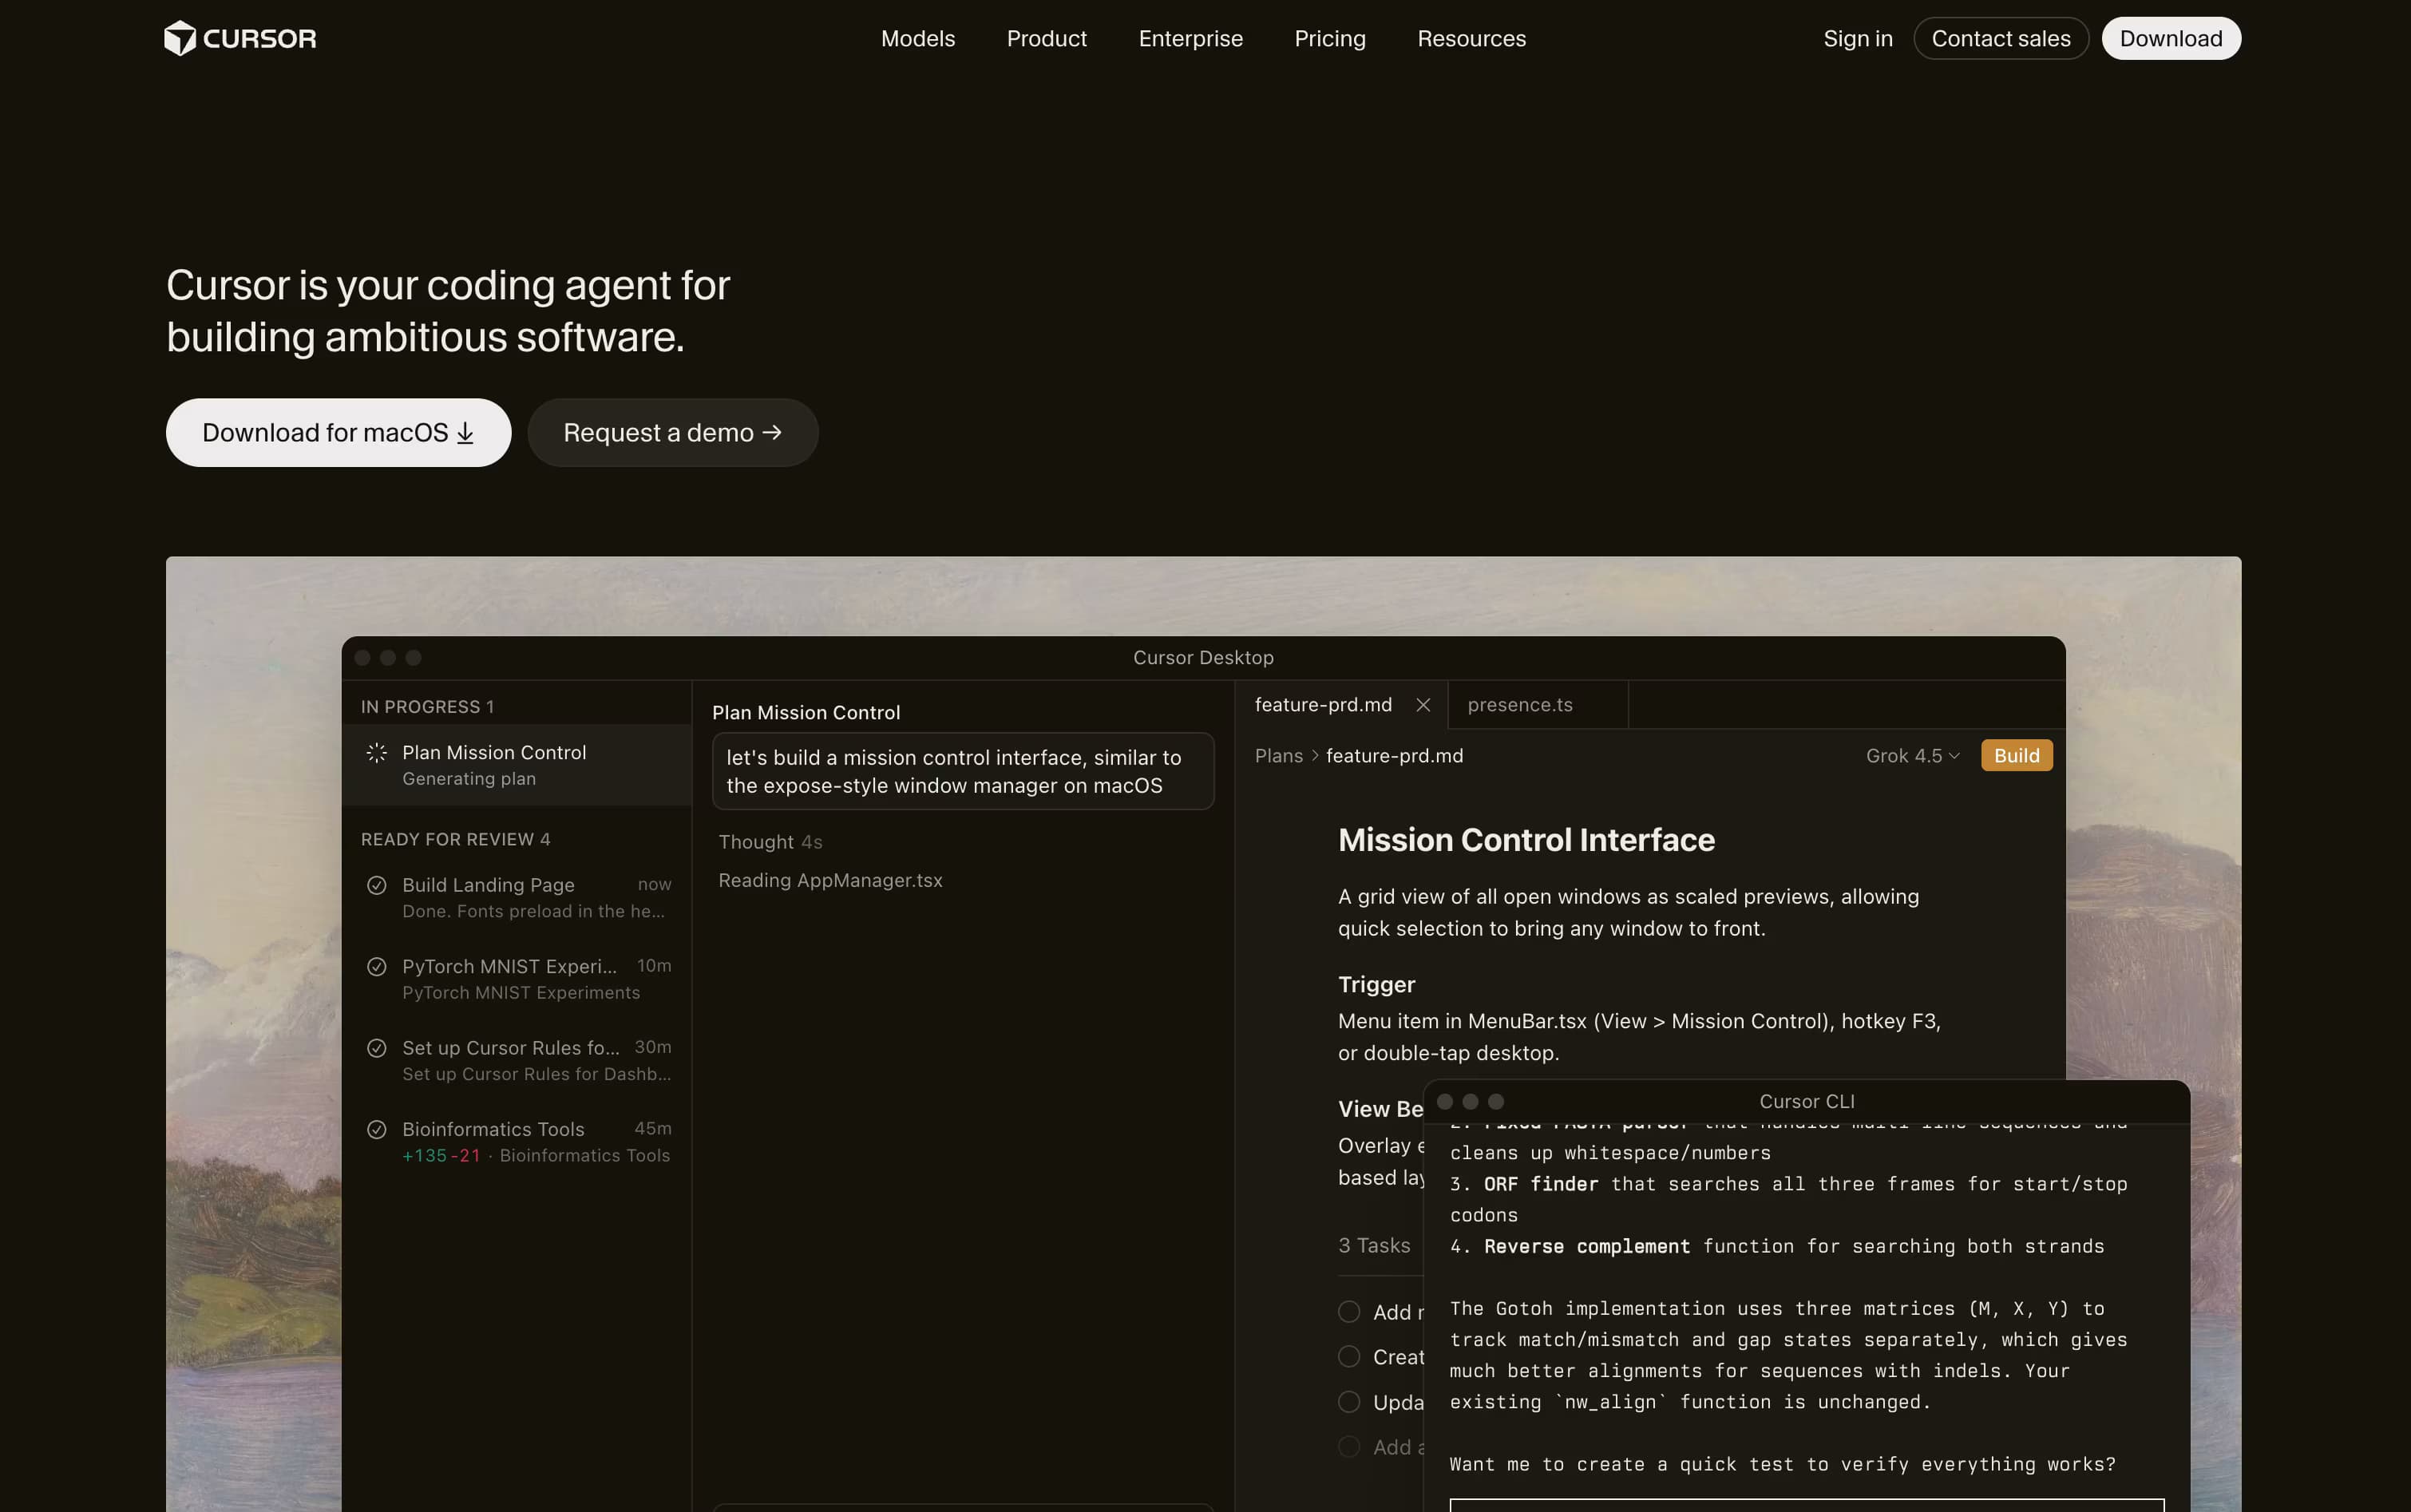The height and width of the screenshot is (1512, 2411).
Task: Click the Sign in link
Action: (1857, 38)
